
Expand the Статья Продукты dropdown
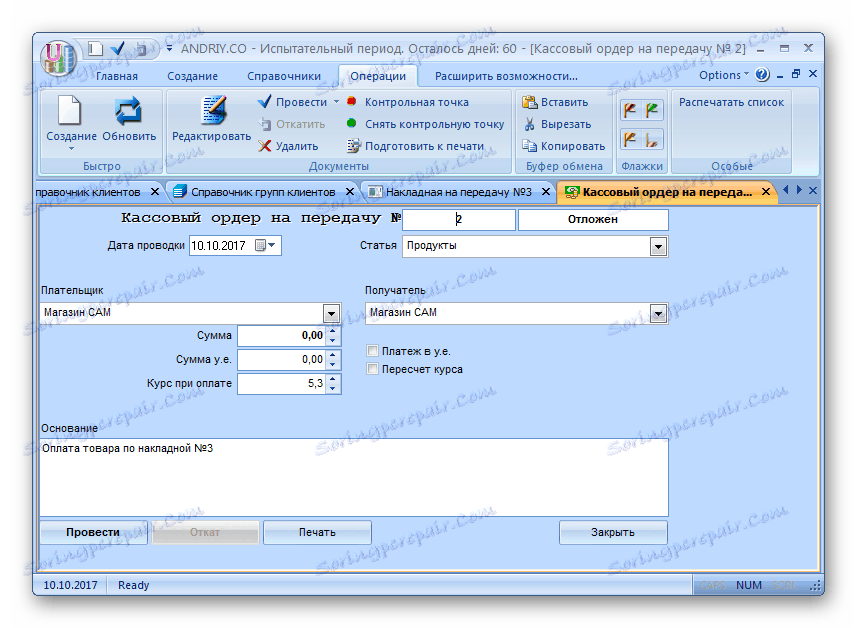pos(659,247)
